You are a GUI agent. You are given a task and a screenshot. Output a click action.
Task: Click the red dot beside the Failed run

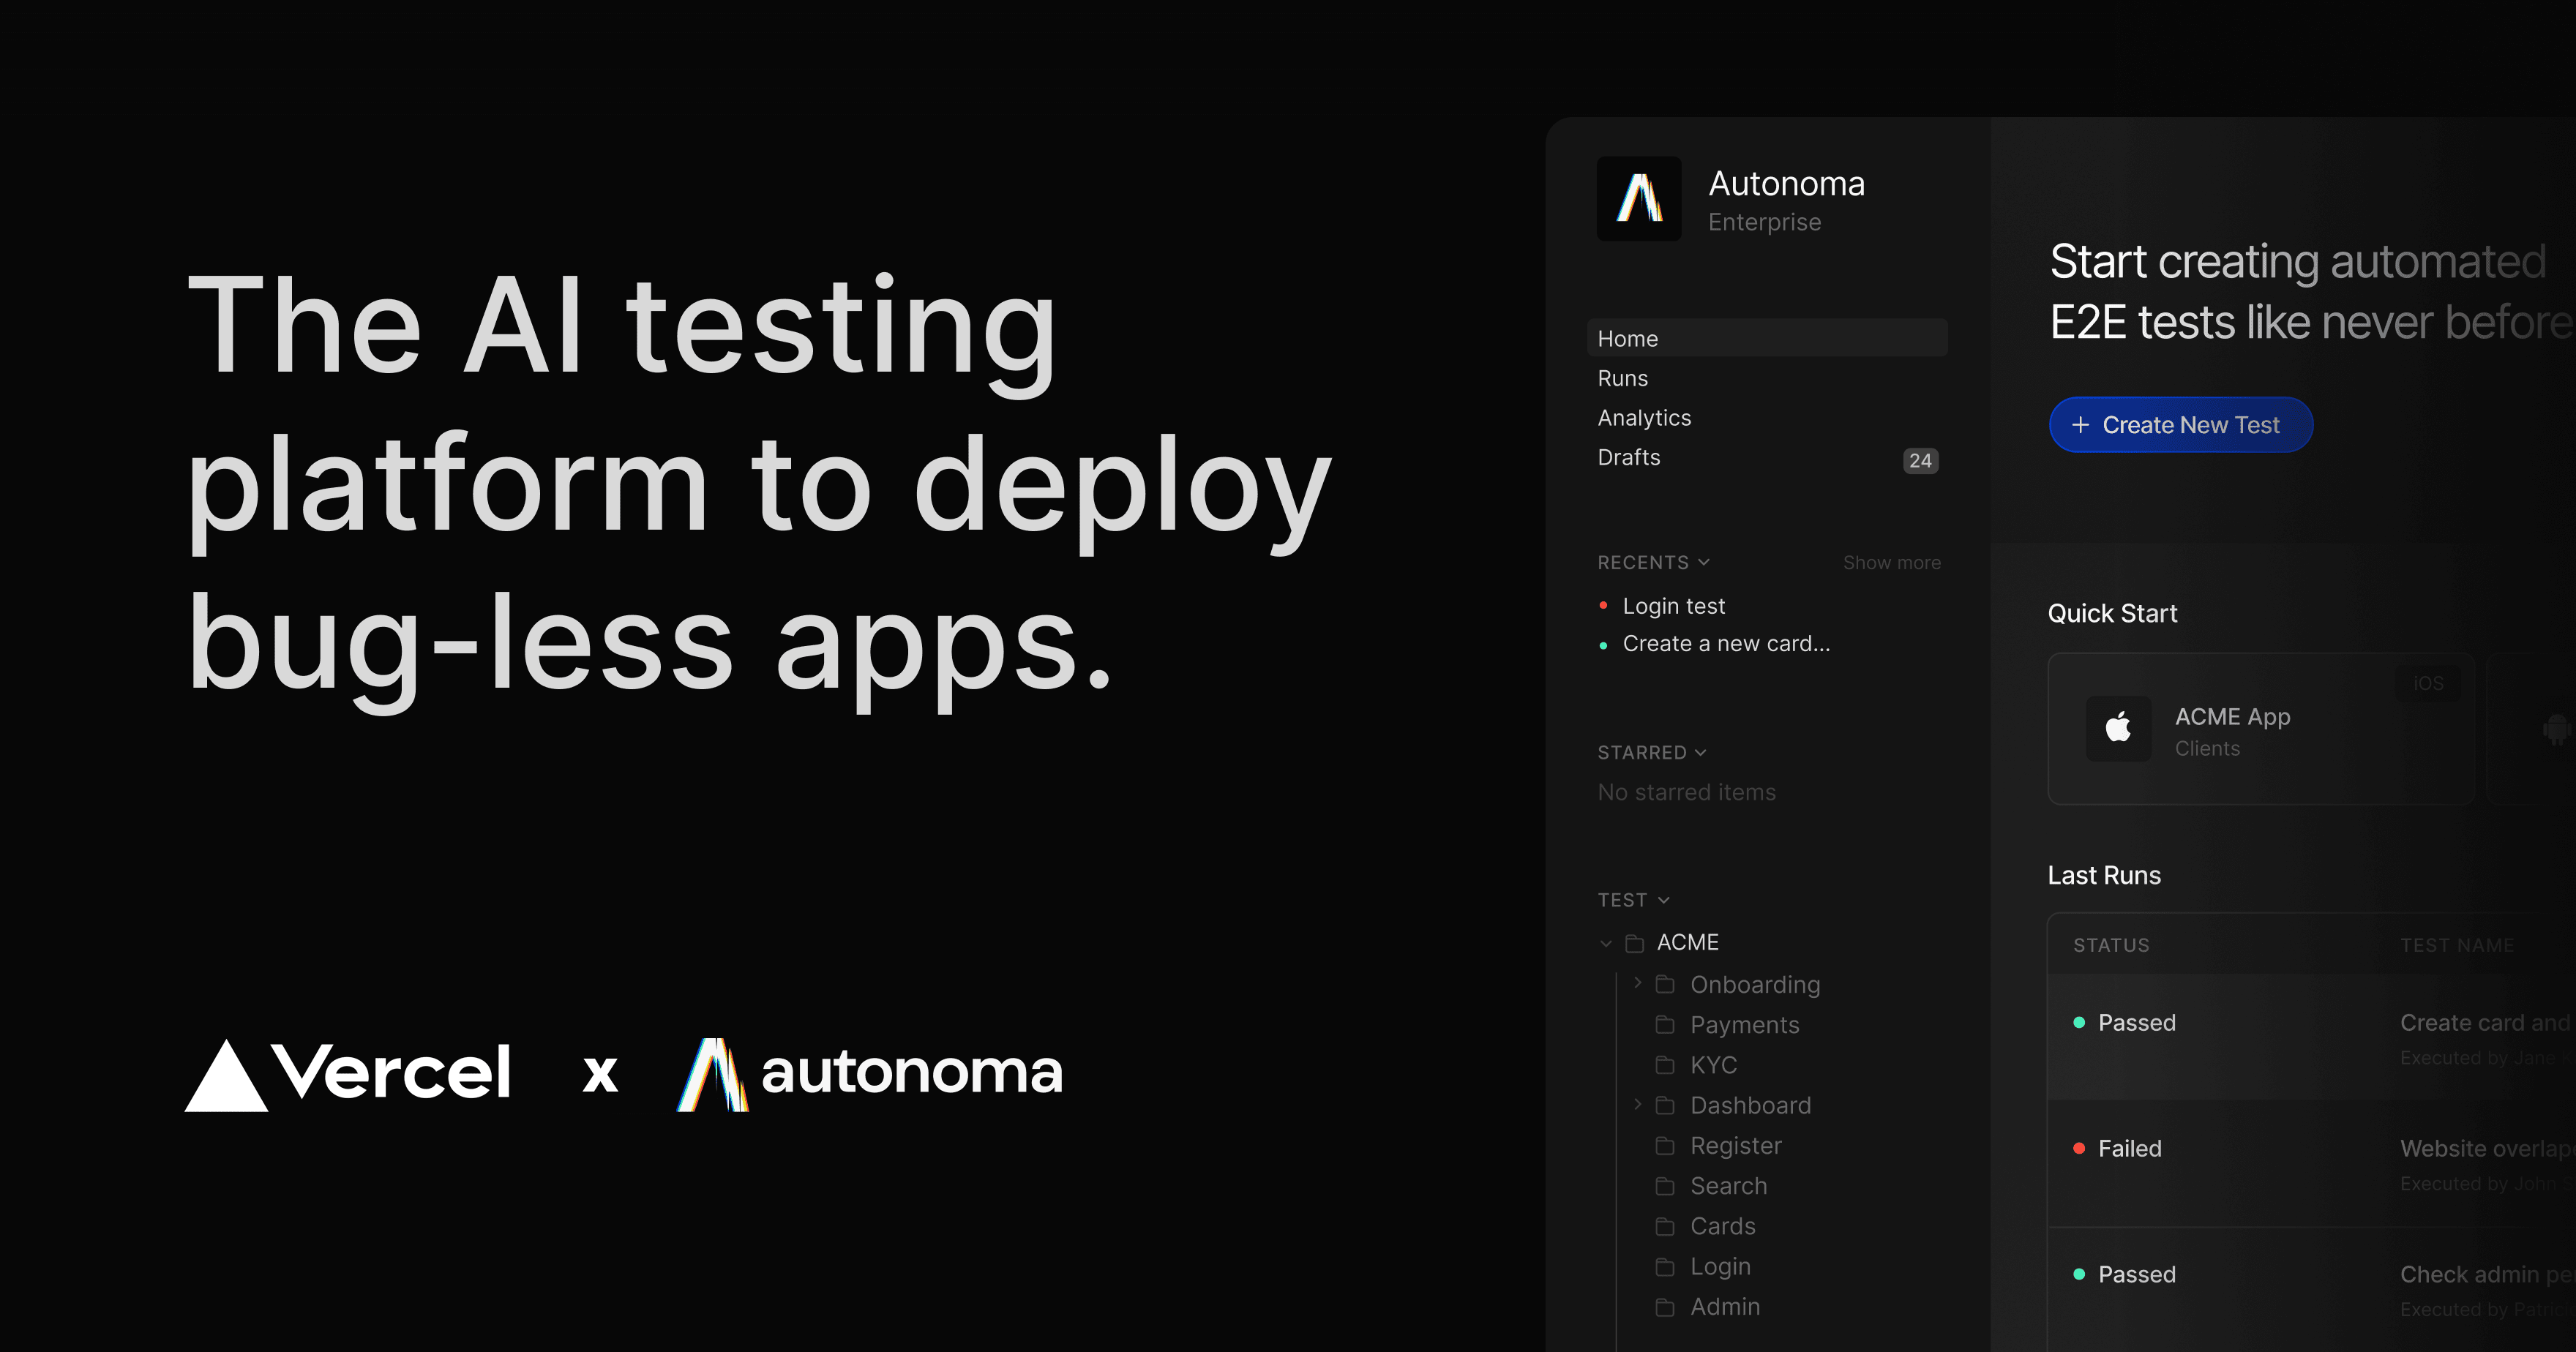point(2080,1148)
